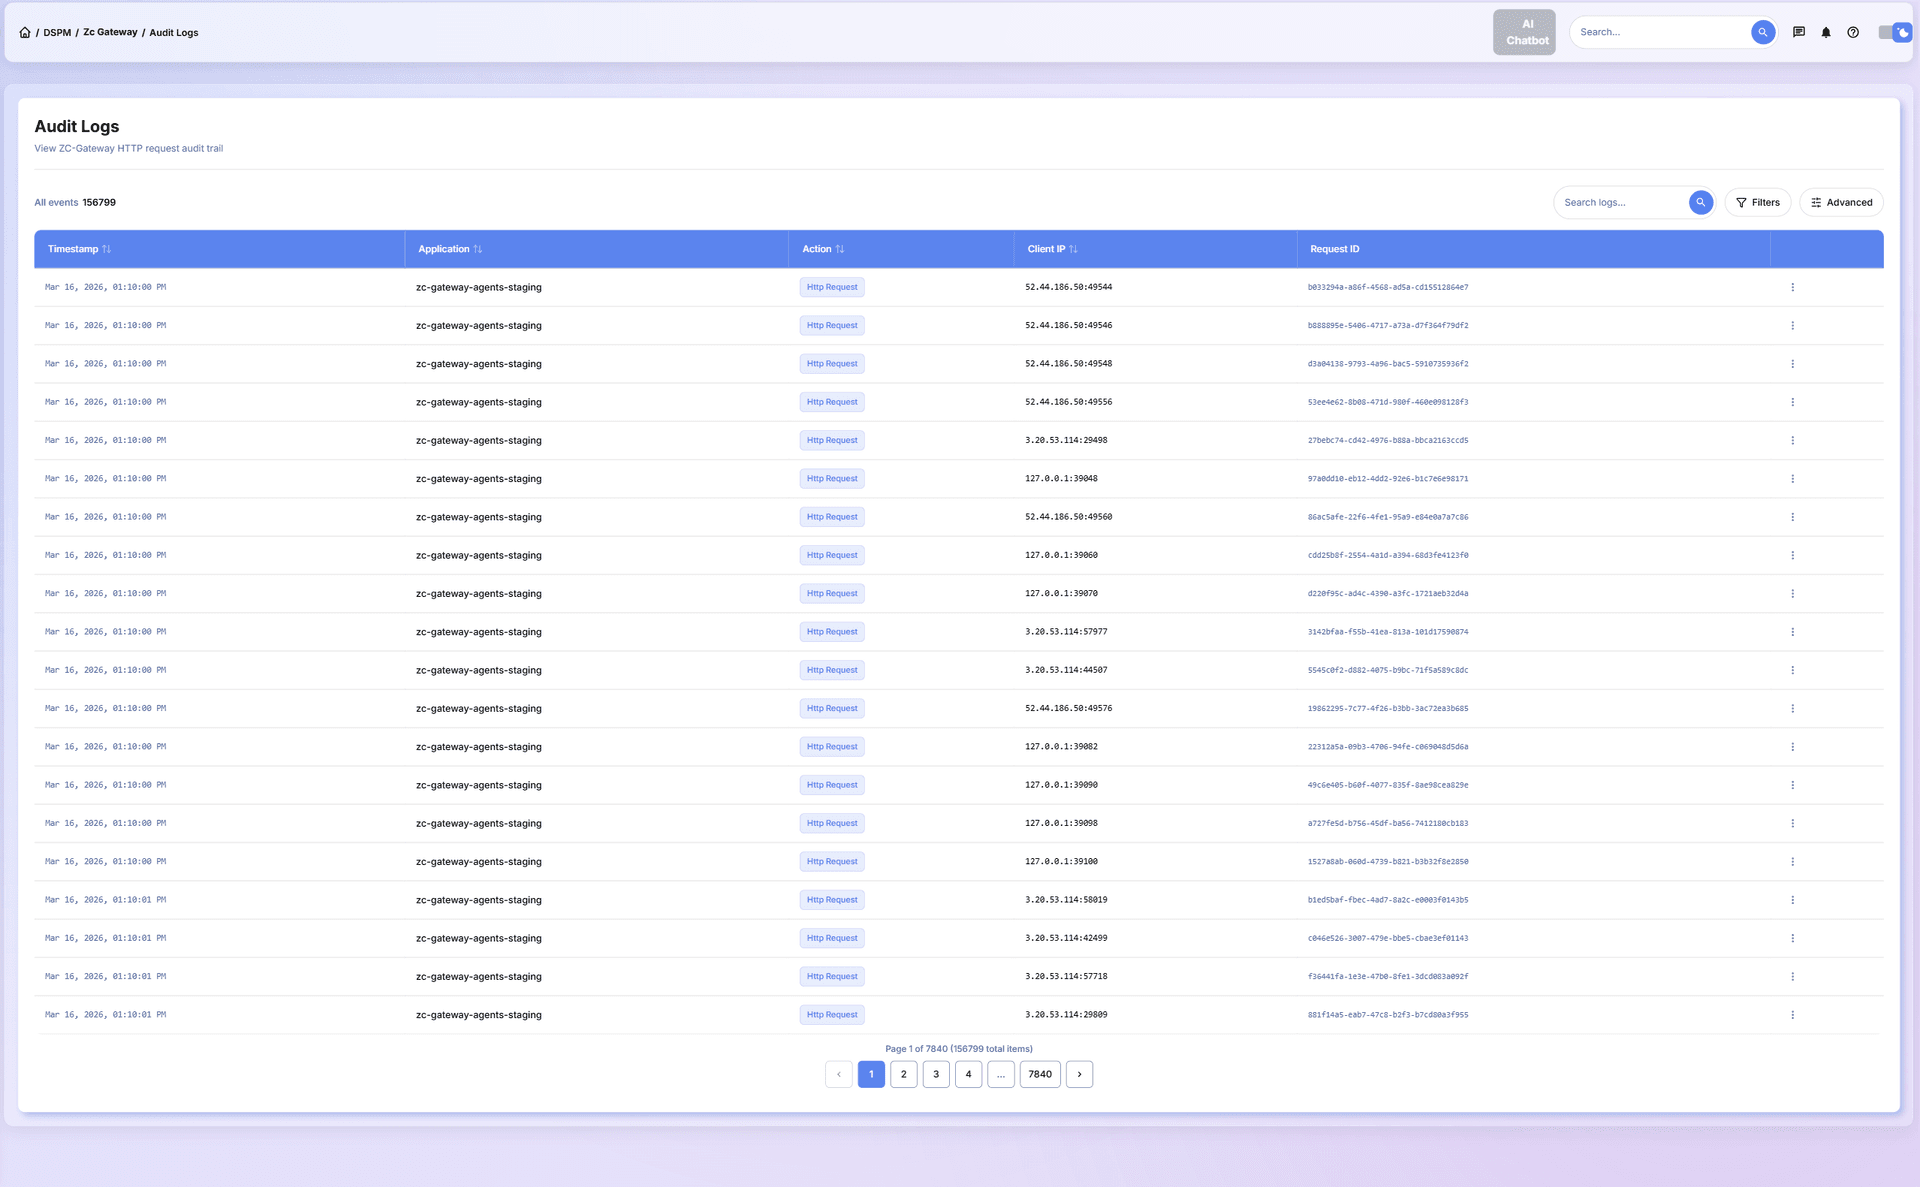Focus the Search logs field
This screenshot has height=1187, width=1920.
point(1622,202)
